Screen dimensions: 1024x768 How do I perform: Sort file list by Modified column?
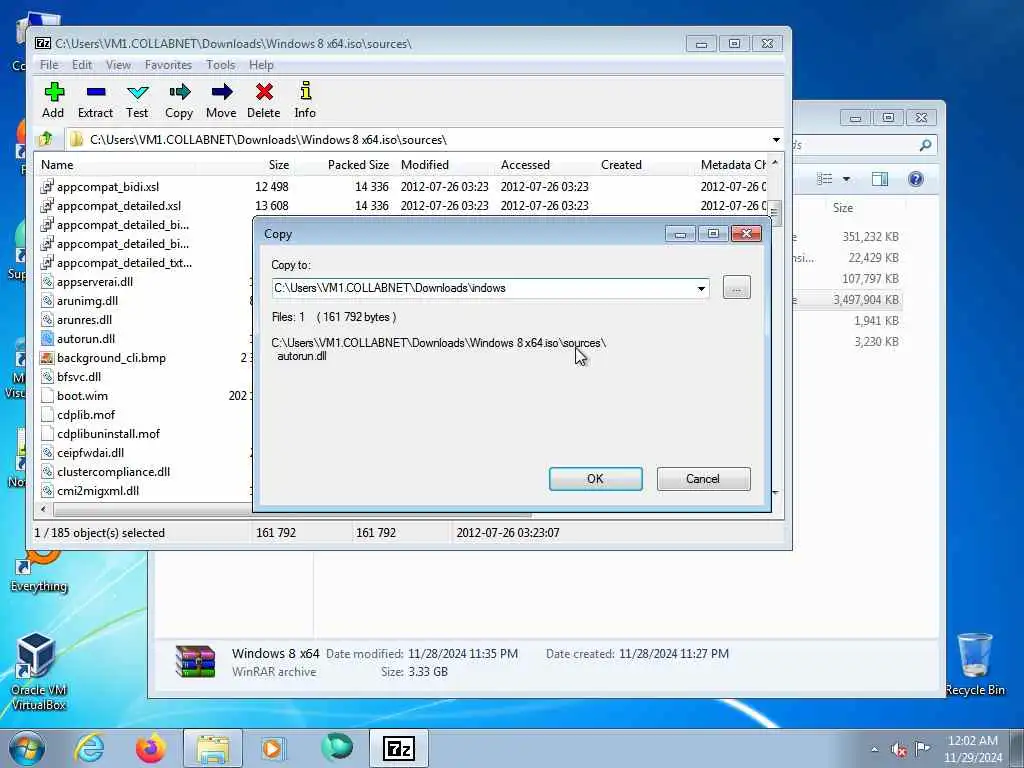424,165
